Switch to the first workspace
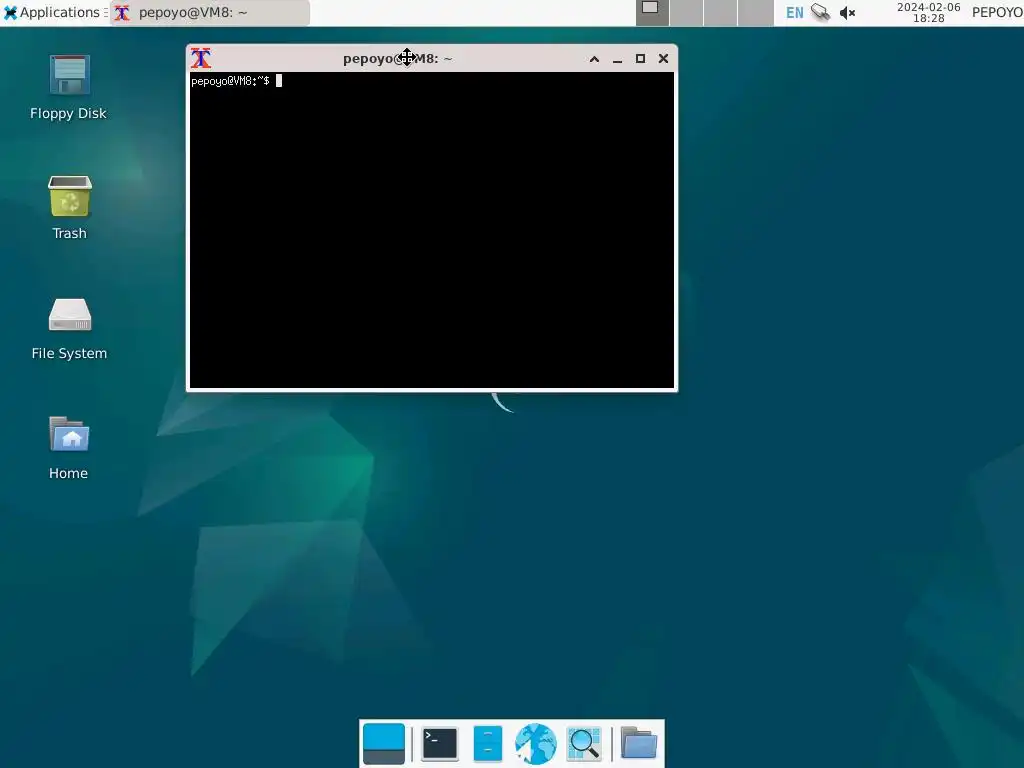The height and width of the screenshot is (768, 1024). point(652,12)
